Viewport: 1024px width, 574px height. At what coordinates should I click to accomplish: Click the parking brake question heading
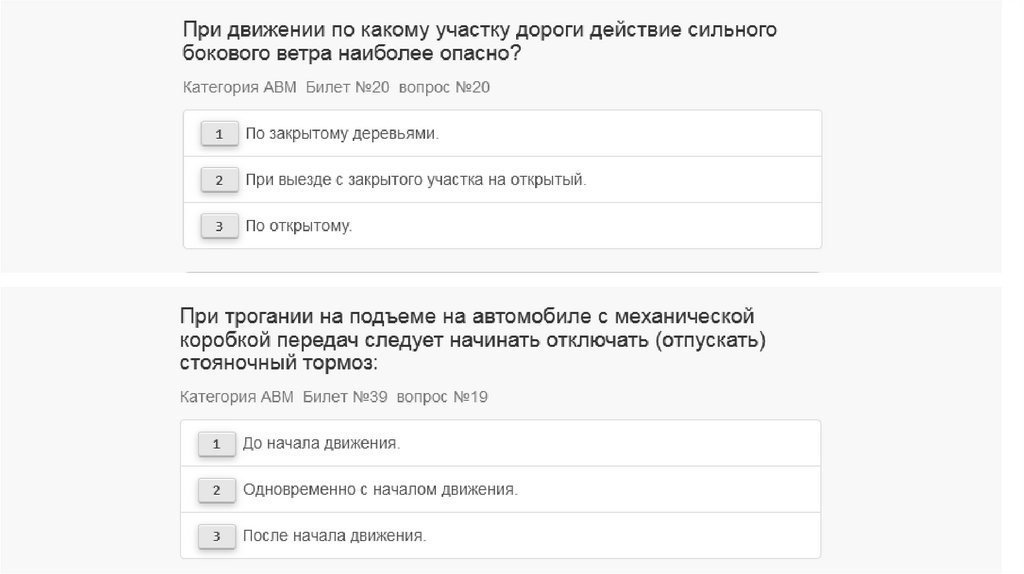[x=473, y=339]
